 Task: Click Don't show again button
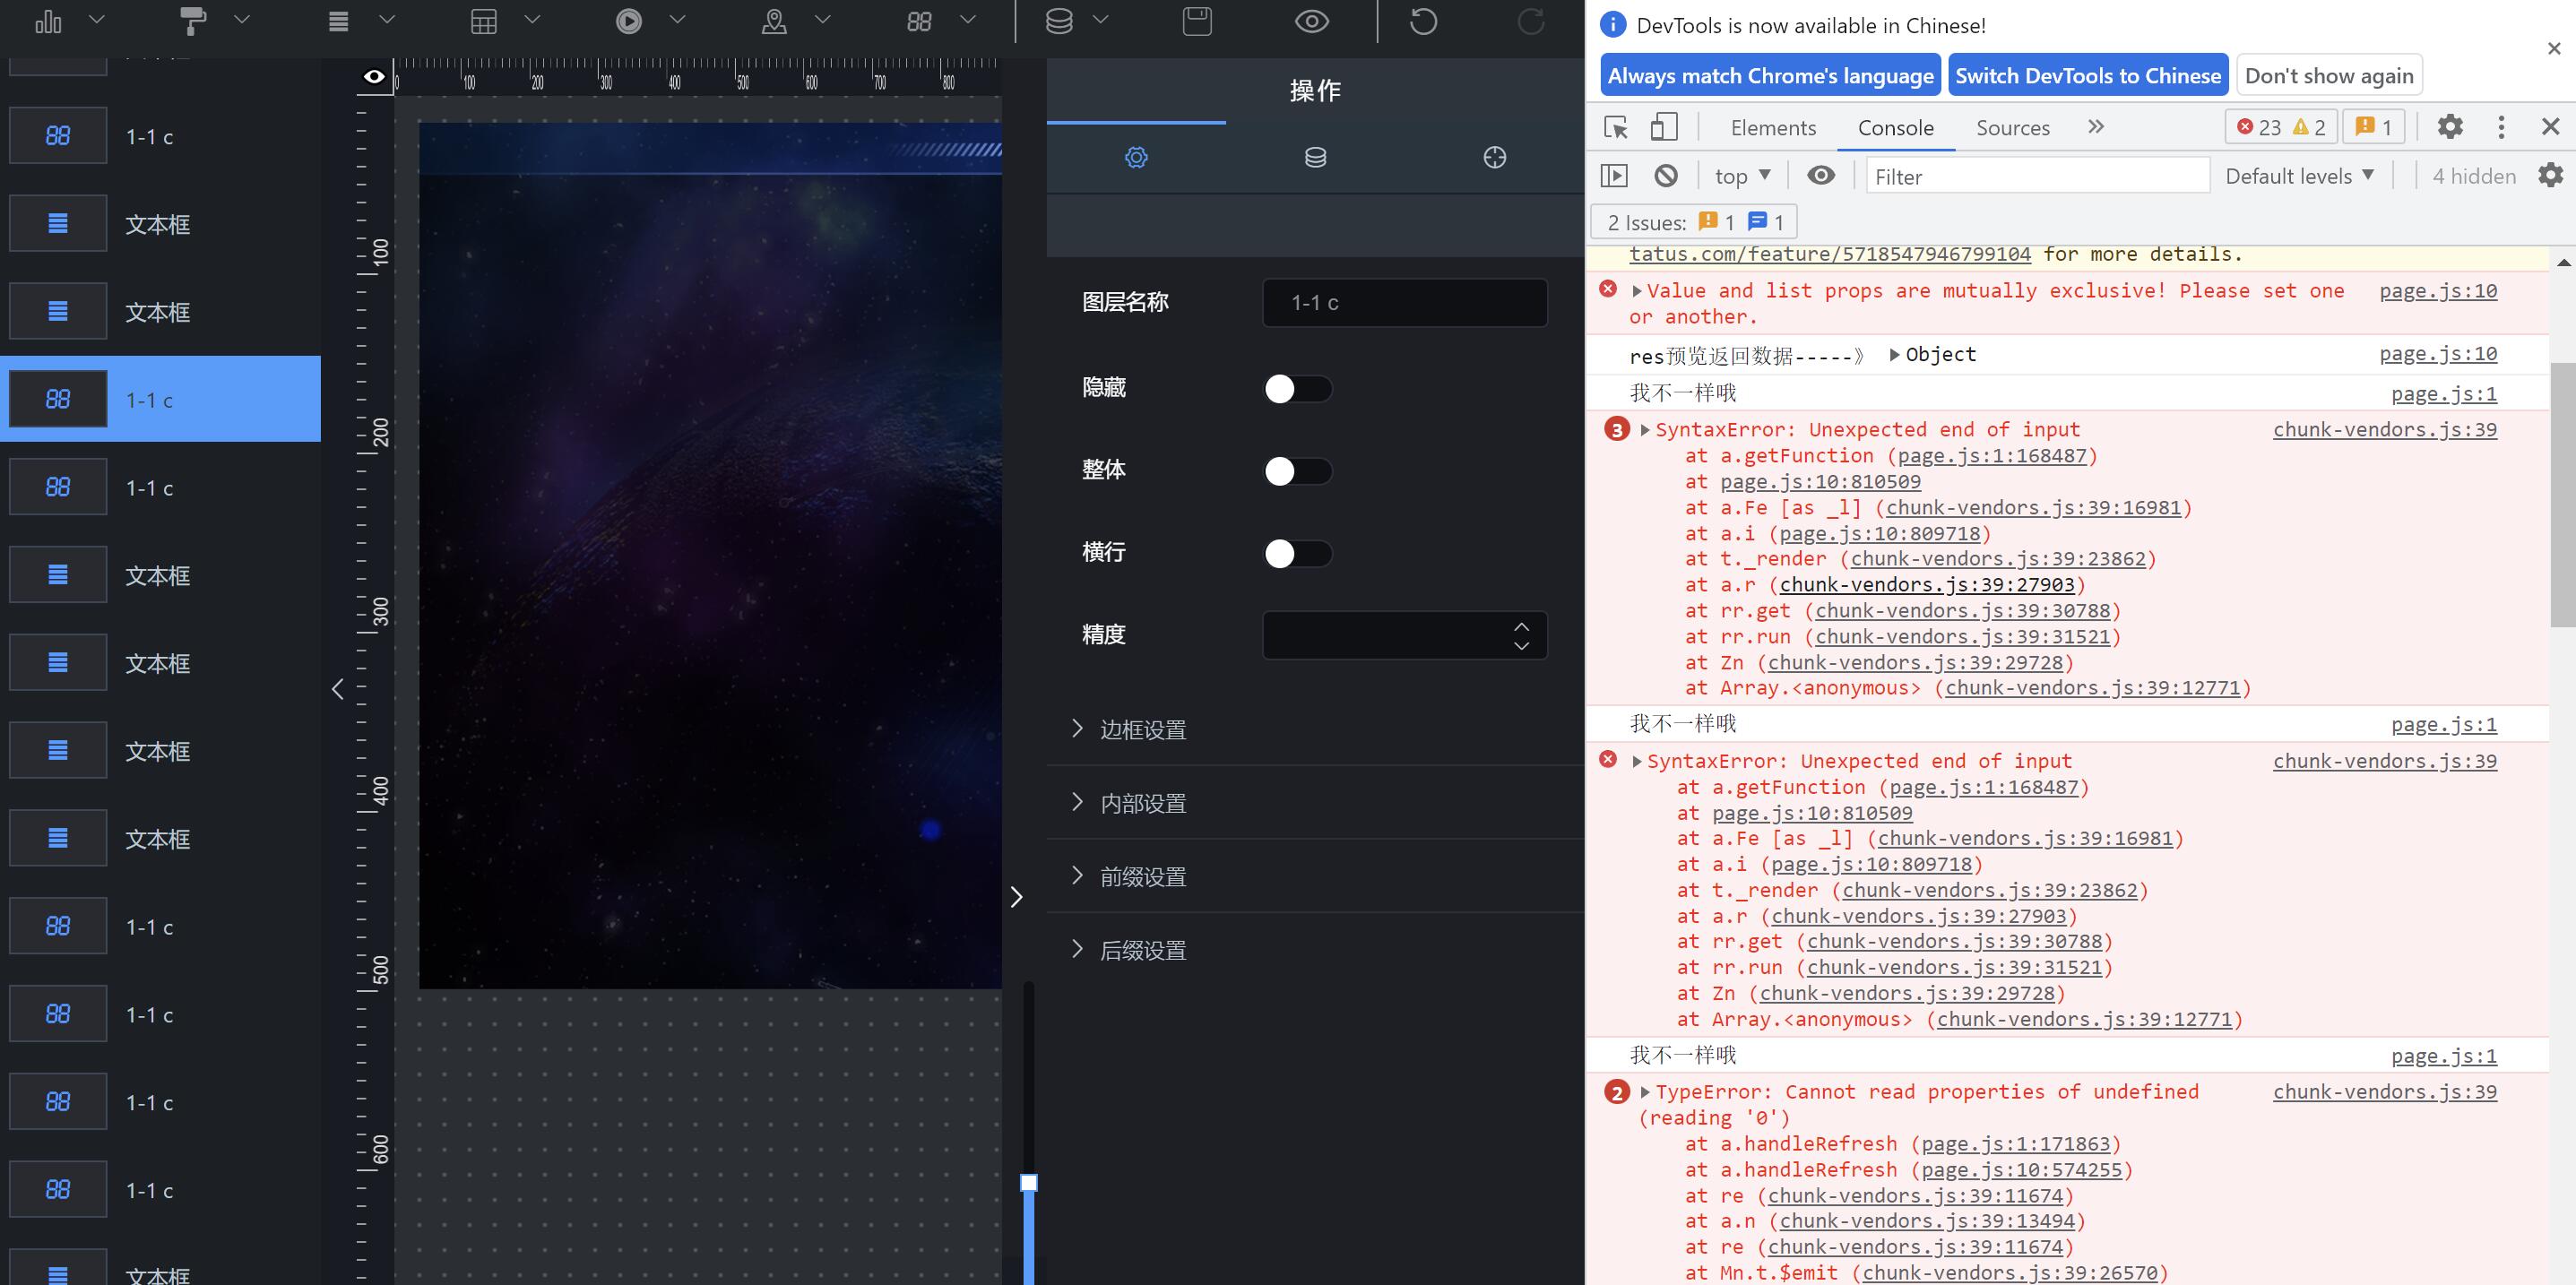point(2329,76)
